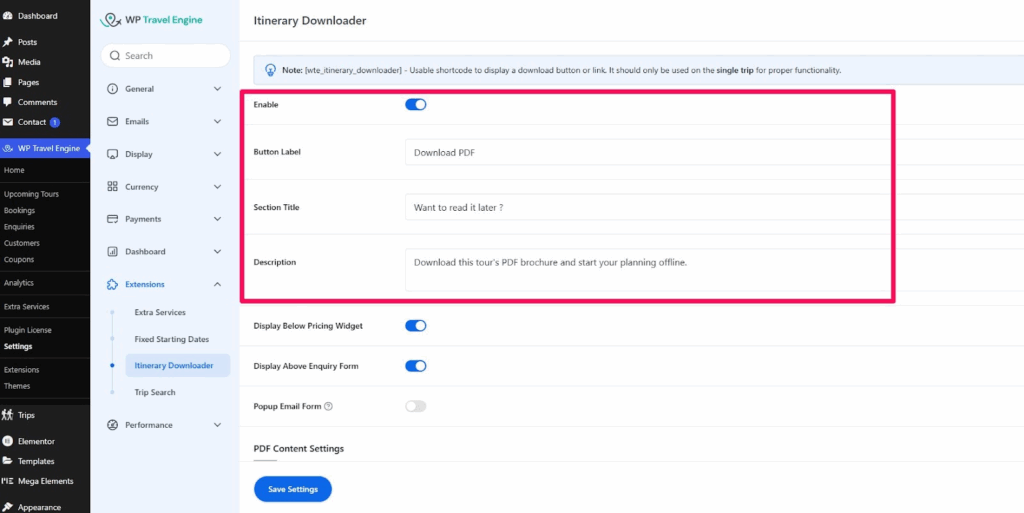Click the search magnifier icon
This screenshot has height=513, width=1024.
115,56
